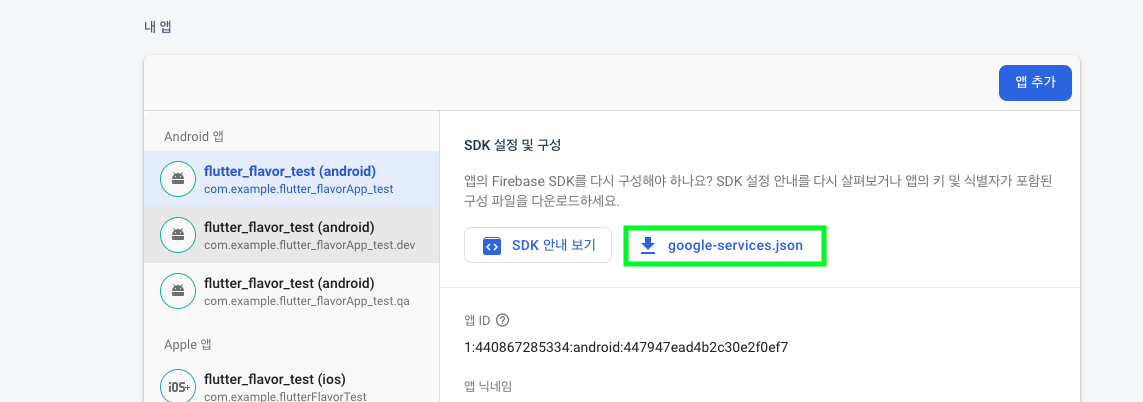Select the selected flutter_flavor_test (android) app title
This screenshot has width=1143, height=402.
[x=289, y=171]
